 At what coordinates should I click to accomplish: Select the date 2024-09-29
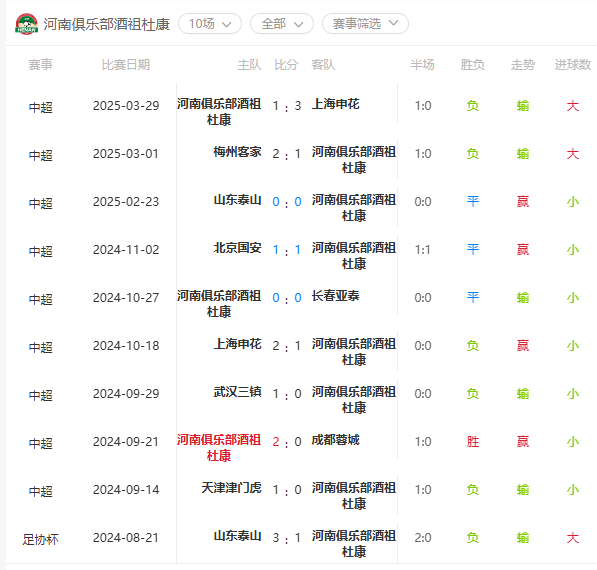coord(126,393)
